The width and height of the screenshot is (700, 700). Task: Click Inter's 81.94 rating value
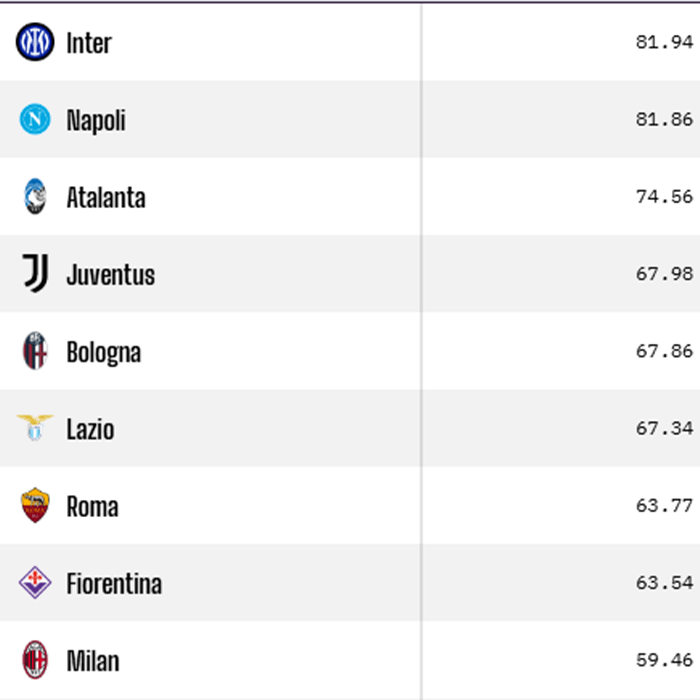click(x=664, y=42)
